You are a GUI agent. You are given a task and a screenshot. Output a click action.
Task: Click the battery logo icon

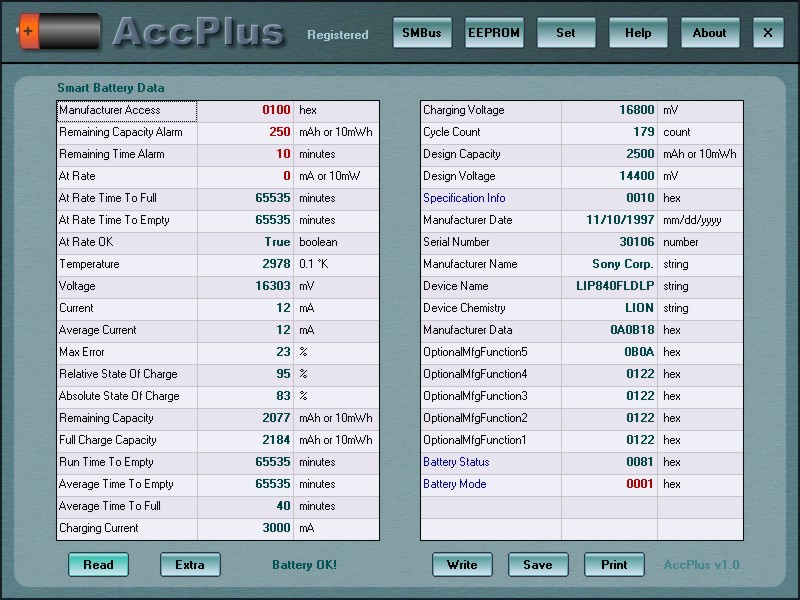pyautogui.click(x=58, y=32)
